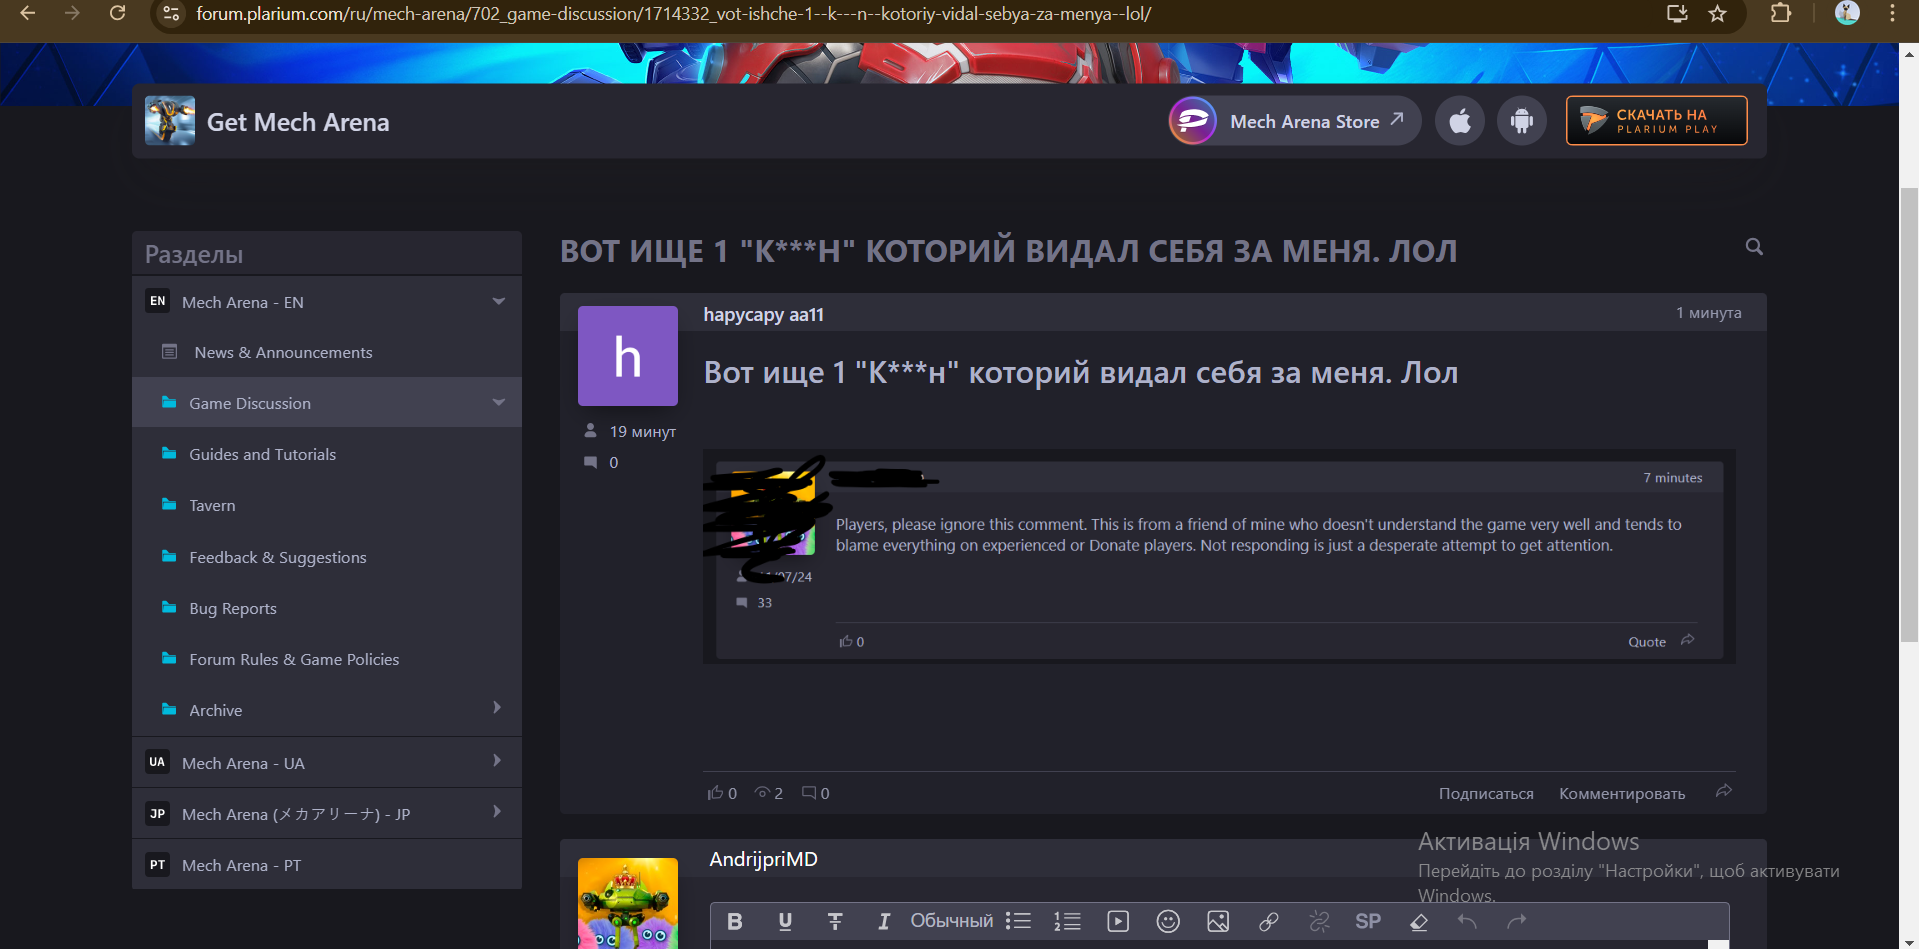Share the main post with arrow icon
The width and height of the screenshot is (1919, 949).
pos(1724,791)
